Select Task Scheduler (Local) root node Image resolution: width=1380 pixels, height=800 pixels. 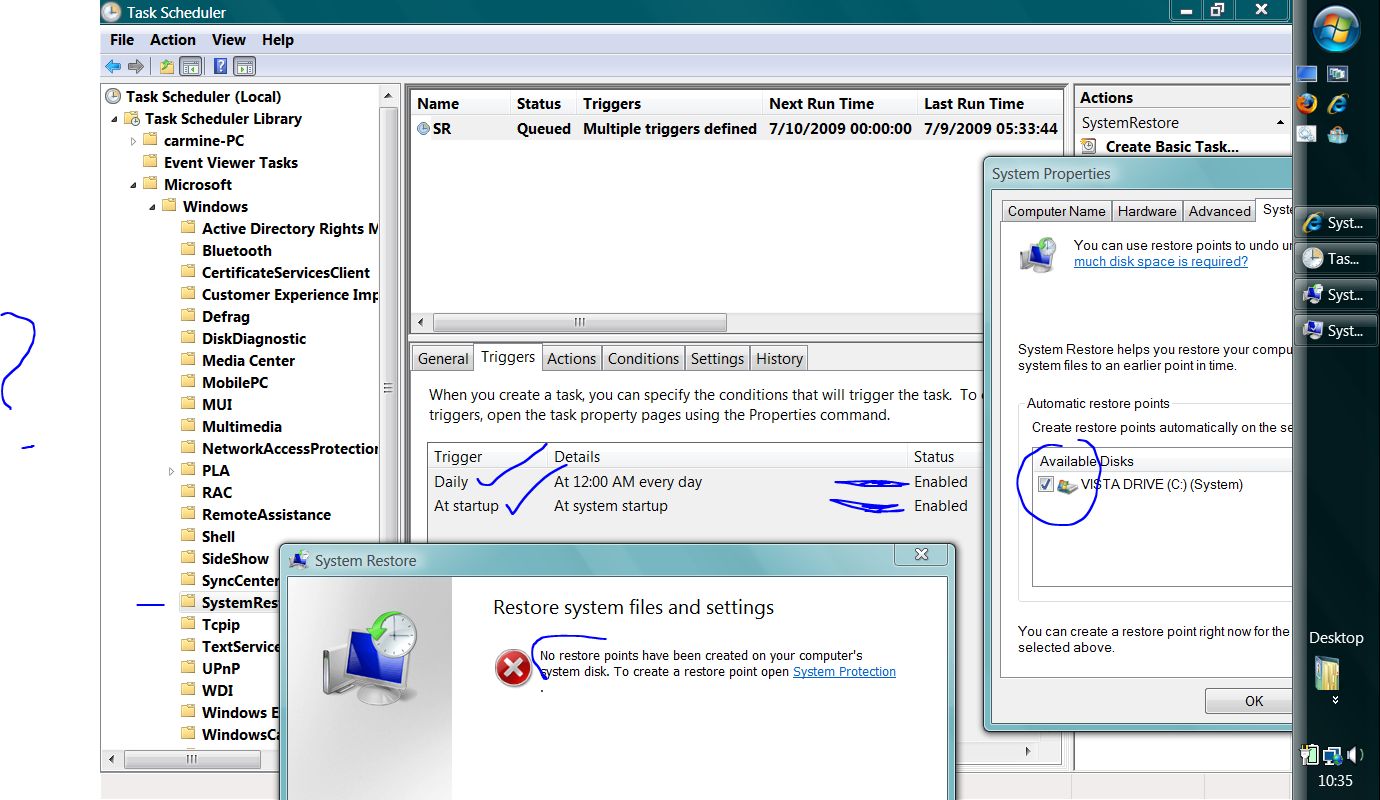203,97
